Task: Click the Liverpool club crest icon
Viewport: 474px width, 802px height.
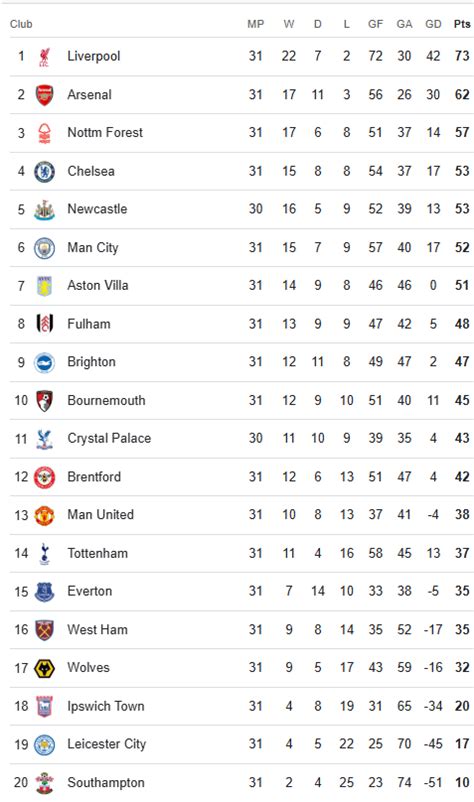Action: click(44, 57)
